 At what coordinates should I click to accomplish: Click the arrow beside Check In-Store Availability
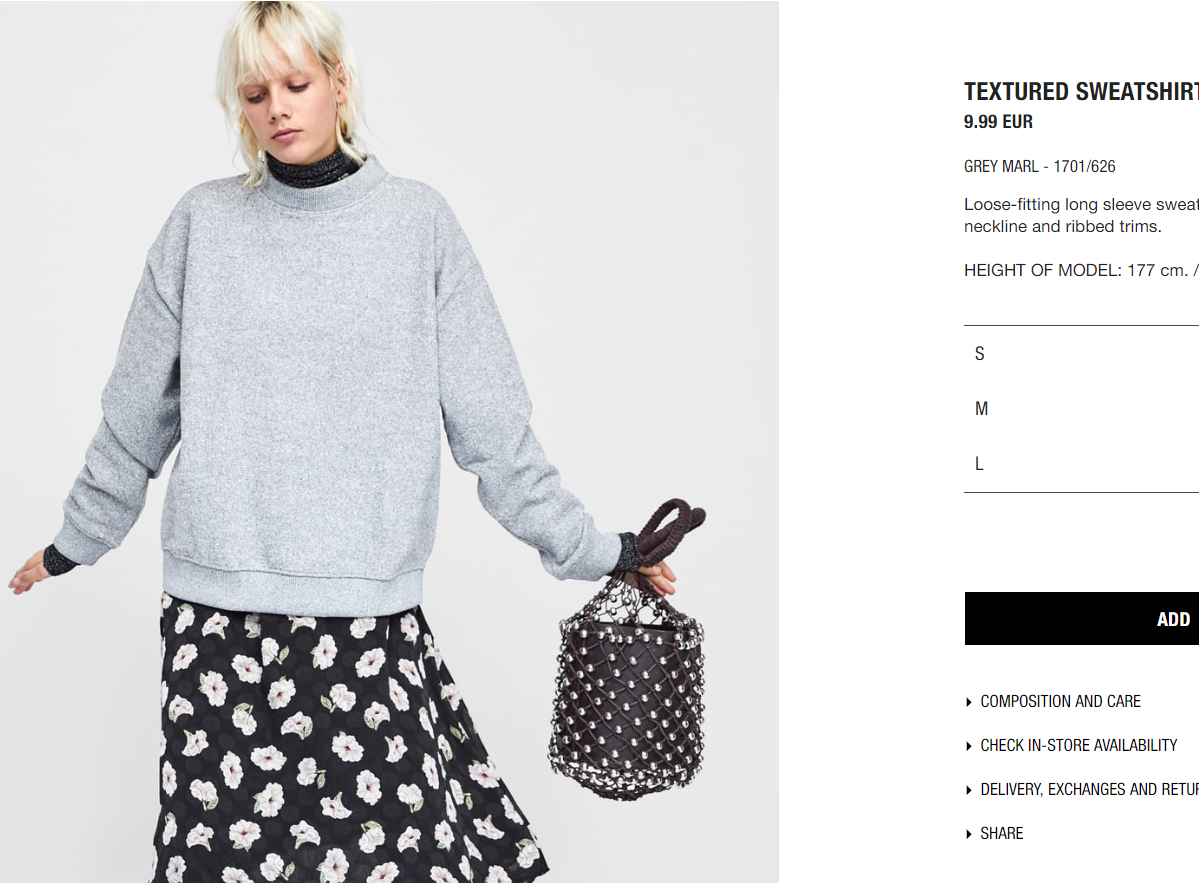click(969, 746)
